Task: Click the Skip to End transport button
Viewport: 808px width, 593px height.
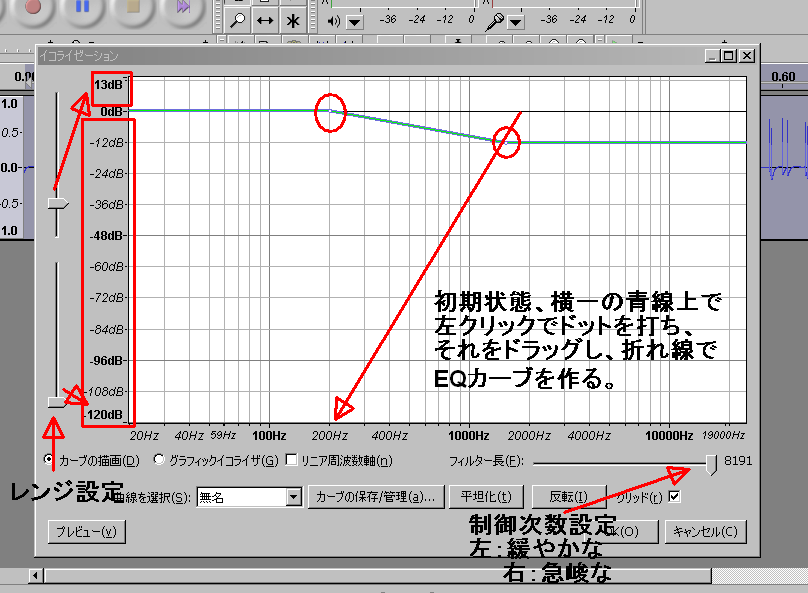Action: point(183,7)
